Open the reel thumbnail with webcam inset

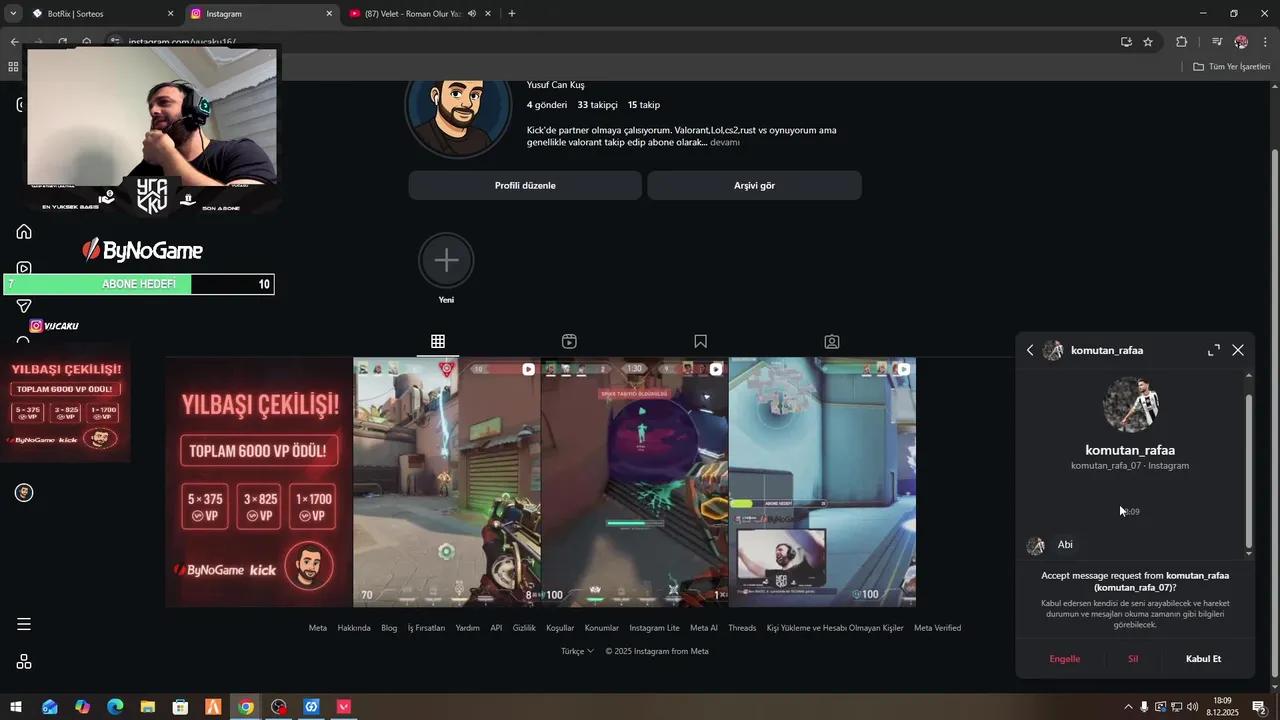coord(822,482)
